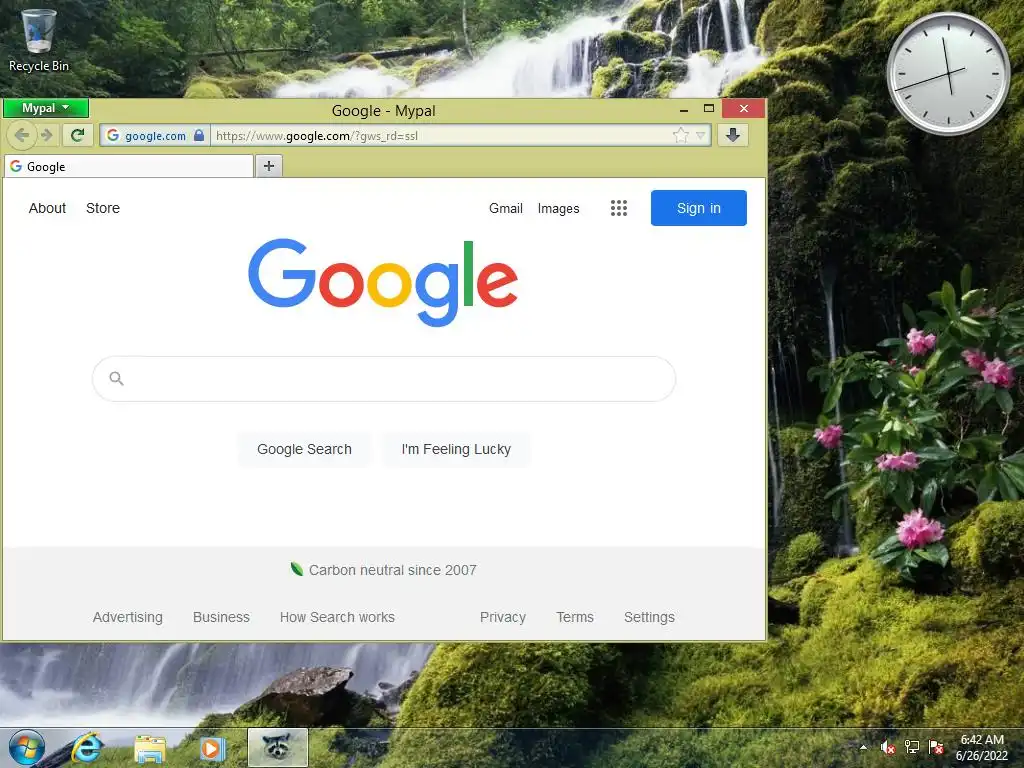The height and width of the screenshot is (768, 1024).
Task: Open a new tab with the plus button
Action: (268, 166)
